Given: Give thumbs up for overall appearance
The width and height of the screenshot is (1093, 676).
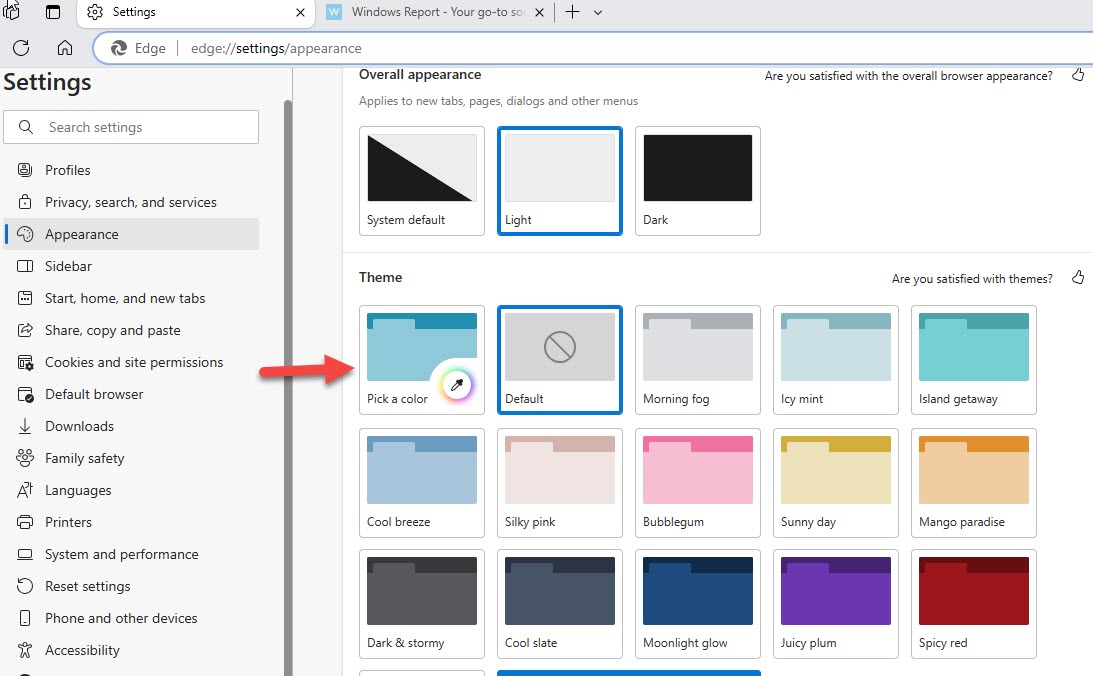Looking at the screenshot, I should (x=1078, y=75).
